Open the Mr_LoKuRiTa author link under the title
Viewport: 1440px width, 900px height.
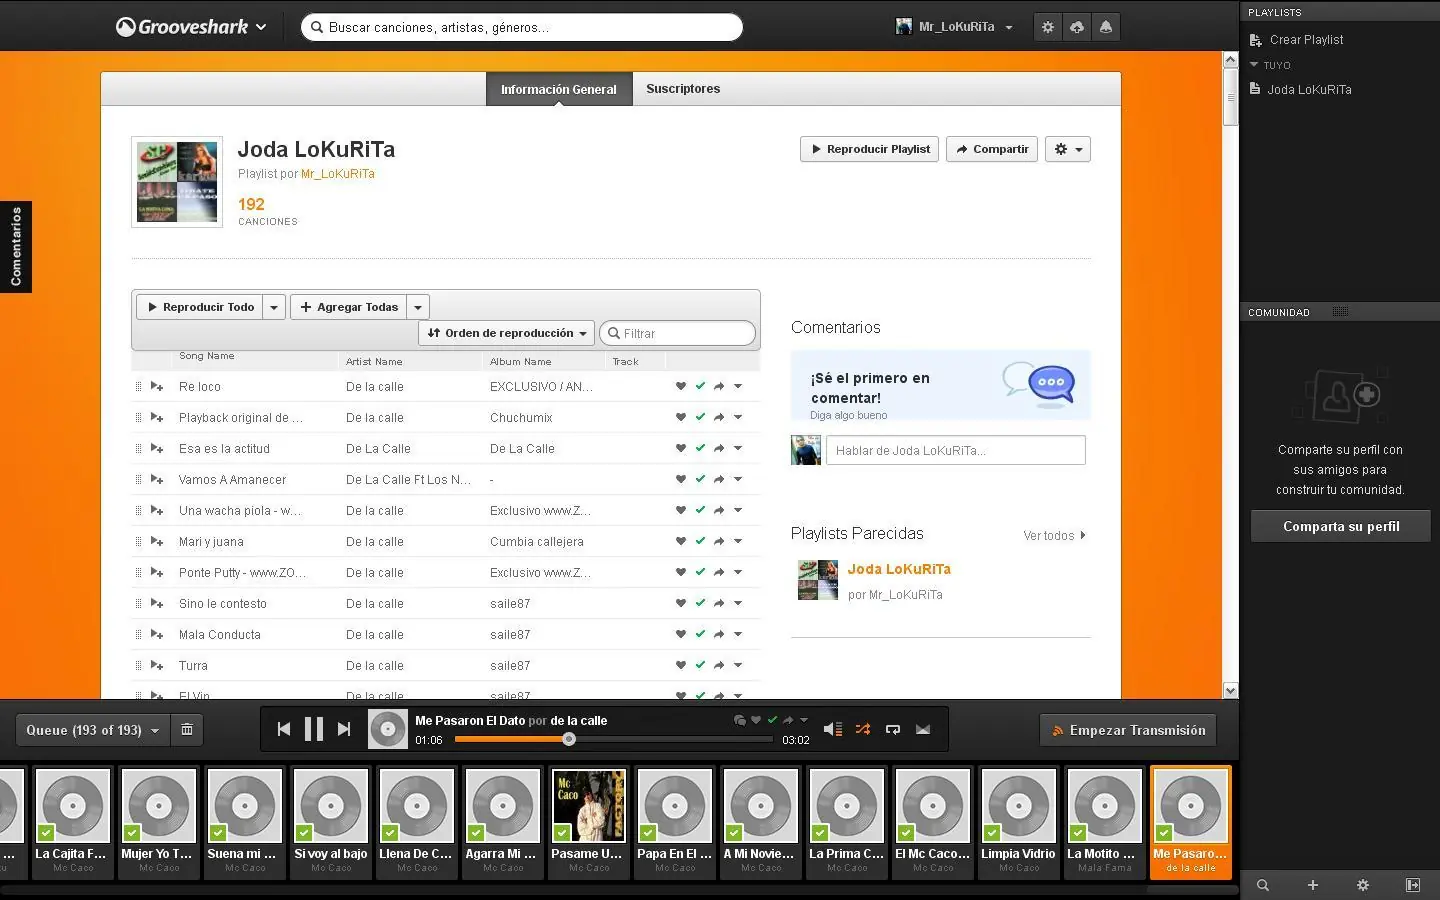pos(338,174)
